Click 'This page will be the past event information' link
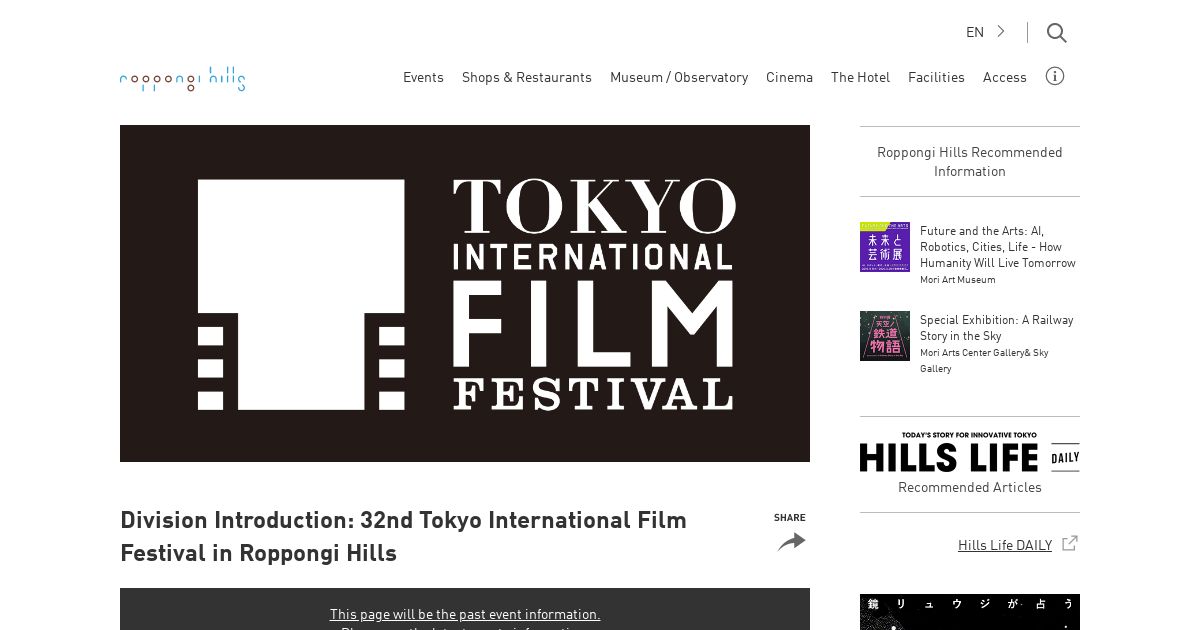Image resolution: width=1200 pixels, height=630 pixels. point(465,614)
